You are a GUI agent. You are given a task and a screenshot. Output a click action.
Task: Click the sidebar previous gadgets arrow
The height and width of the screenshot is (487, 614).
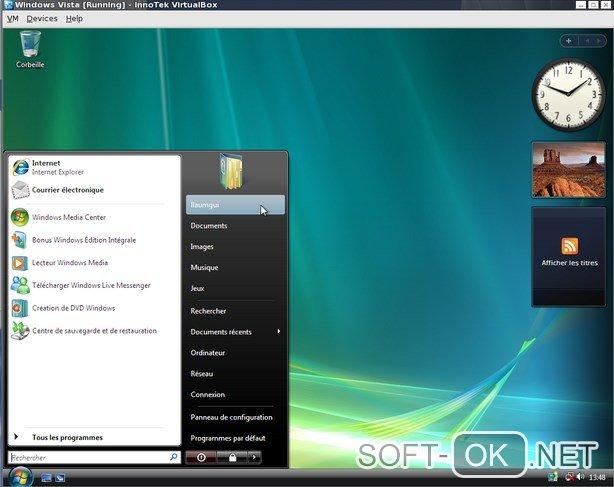pos(587,41)
